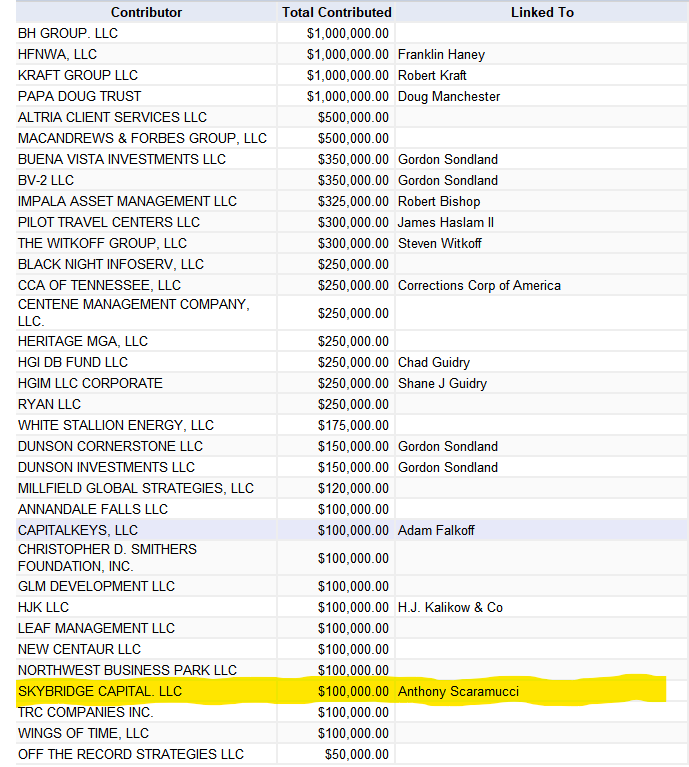
Task: Select PILOT TRAVEL CENTERS LLC cell
Action: point(146,223)
